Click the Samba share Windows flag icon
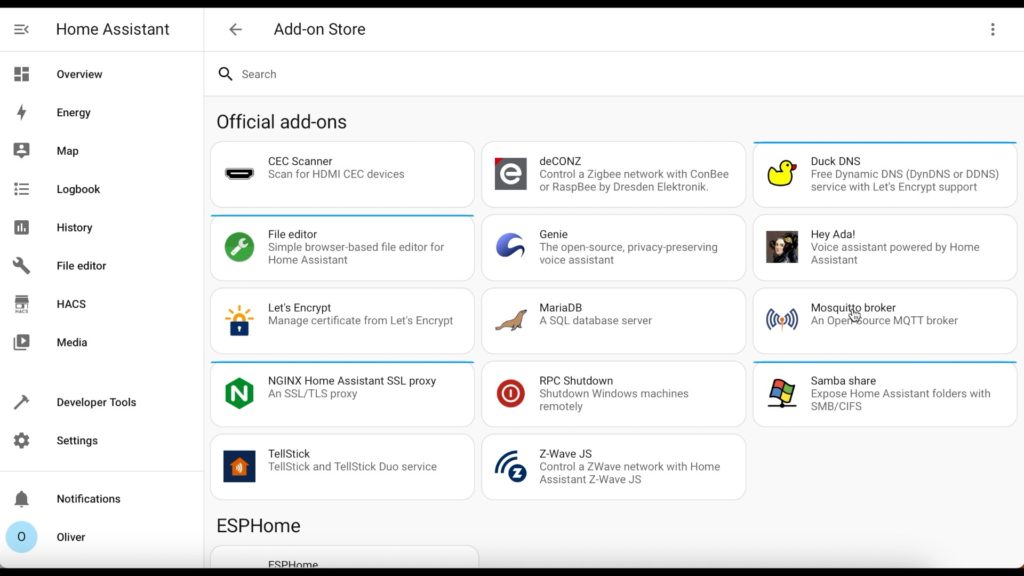The image size is (1024, 576). [782, 393]
